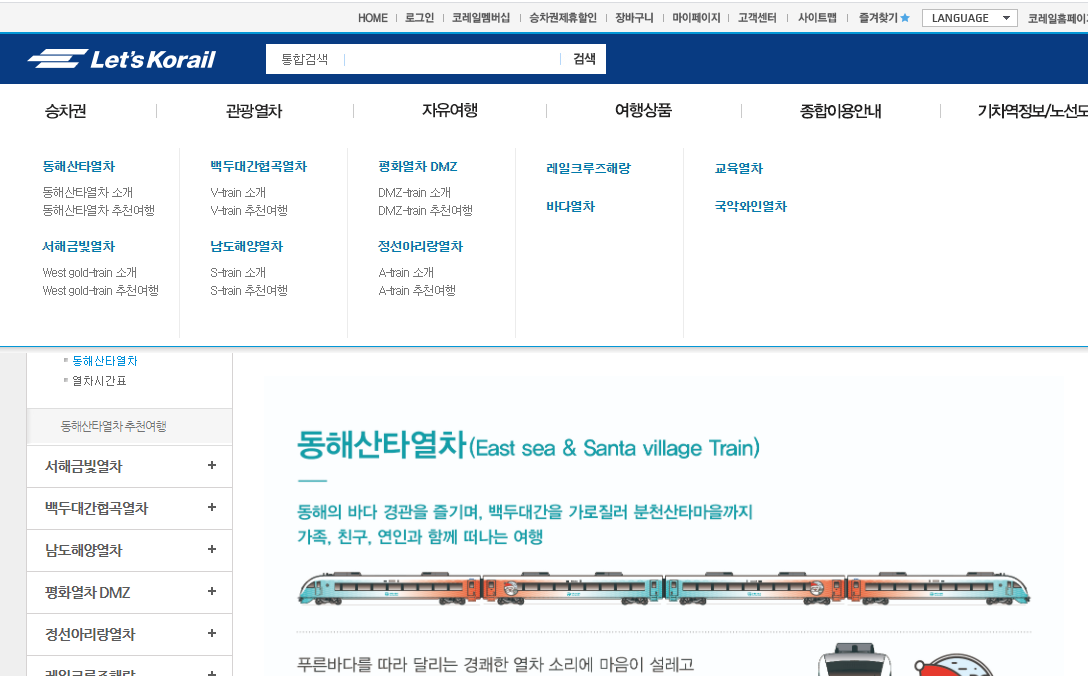Click the favorites star icon (즐겨찾기)
Viewport: 1088px width, 676px height.
point(905,18)
